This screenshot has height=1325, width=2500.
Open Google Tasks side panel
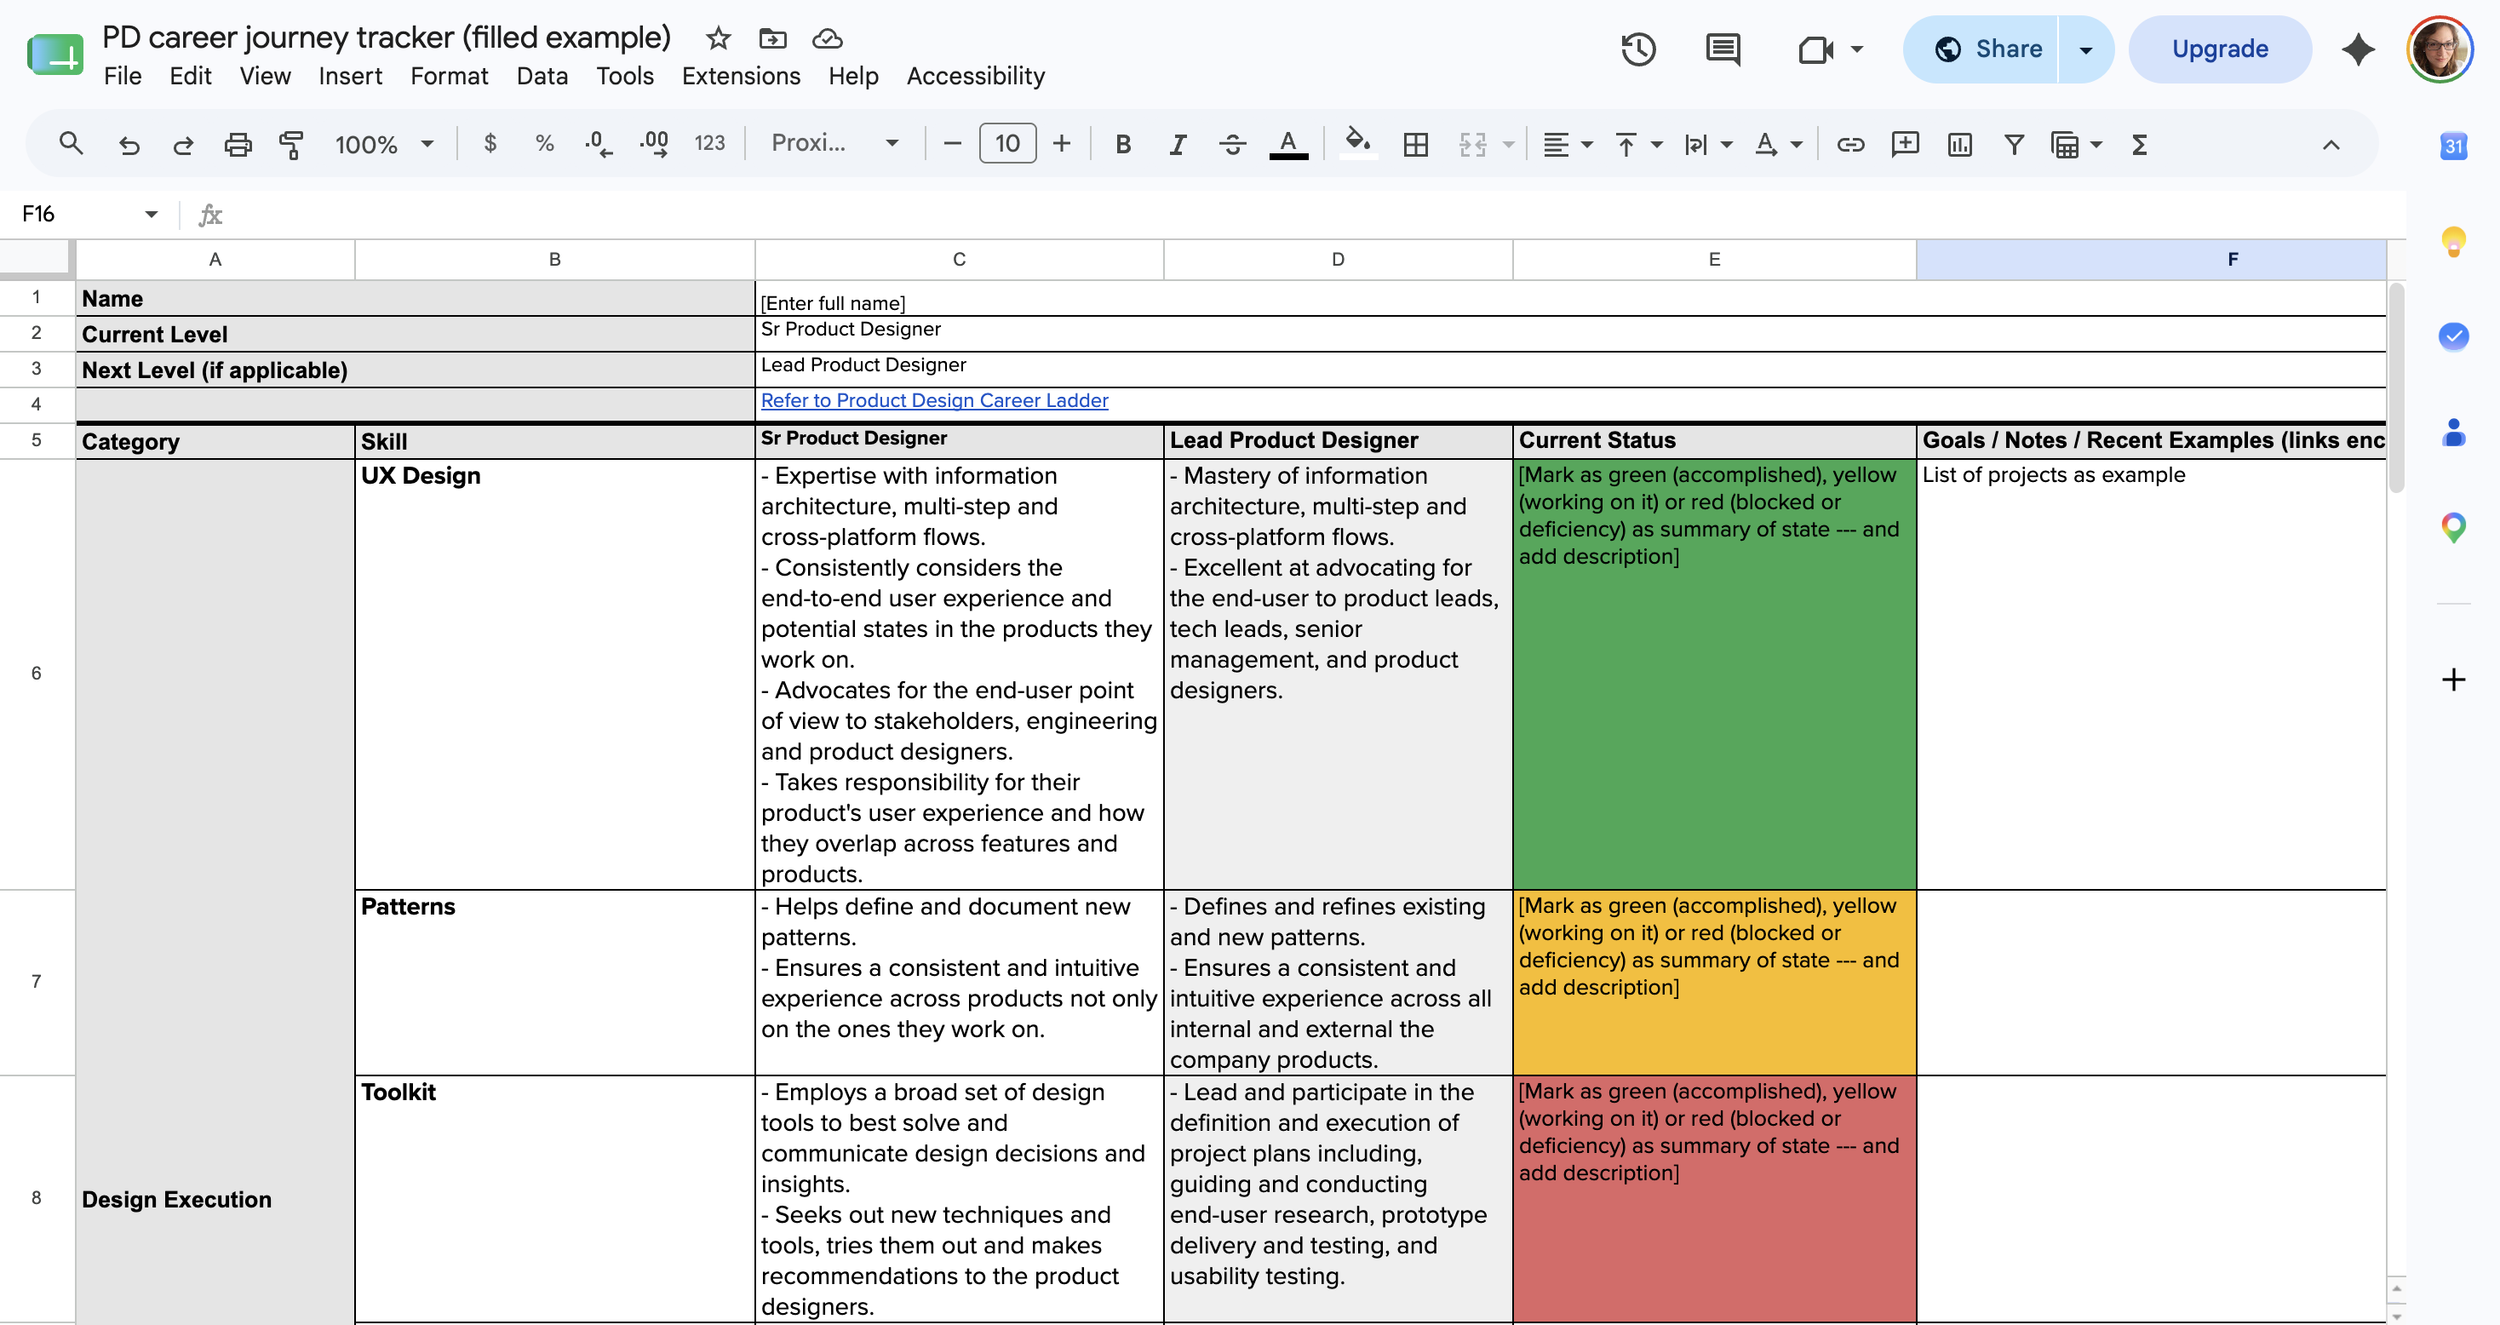pyautogui.click(x=2453, y=336)
